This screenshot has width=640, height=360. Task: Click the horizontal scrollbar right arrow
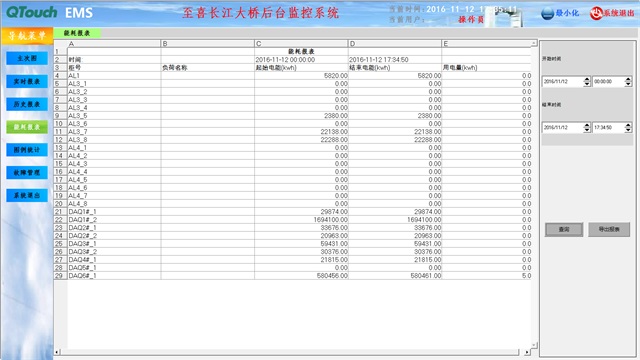(527, 352)
